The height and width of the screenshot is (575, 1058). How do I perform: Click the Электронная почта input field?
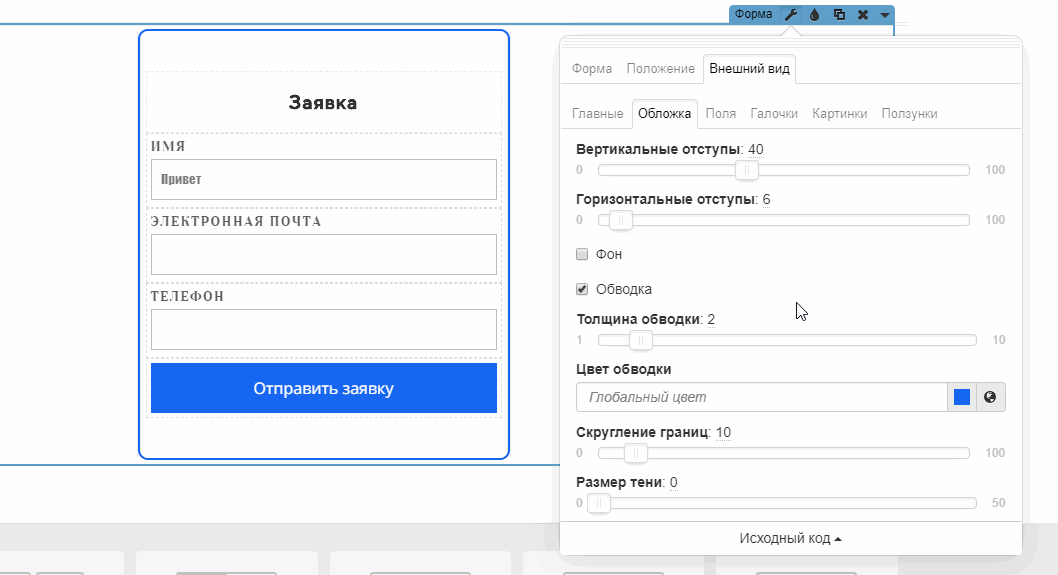(x=323, y=254)
